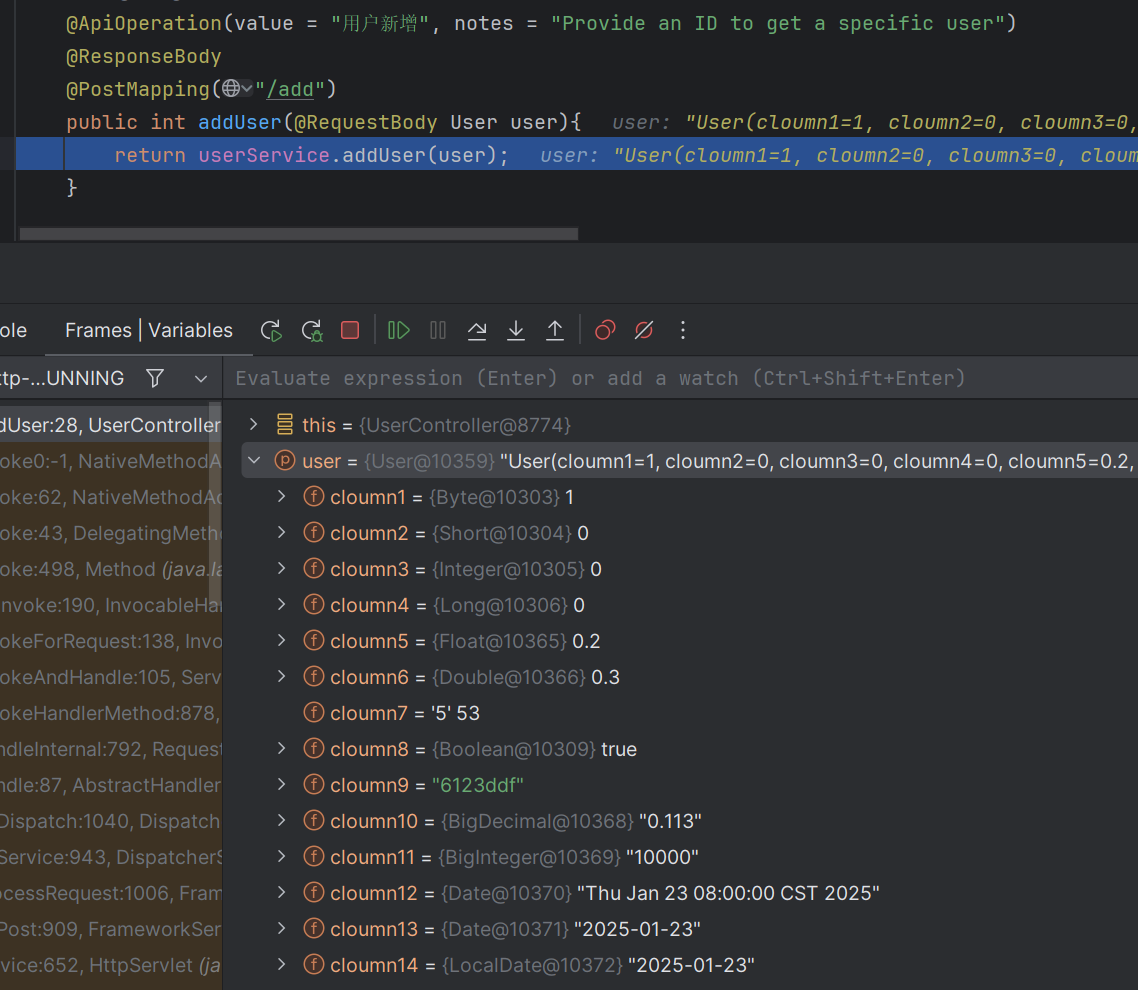Expand cloumn12 Date field
The image size is (1138, 990).
[282, 892]
